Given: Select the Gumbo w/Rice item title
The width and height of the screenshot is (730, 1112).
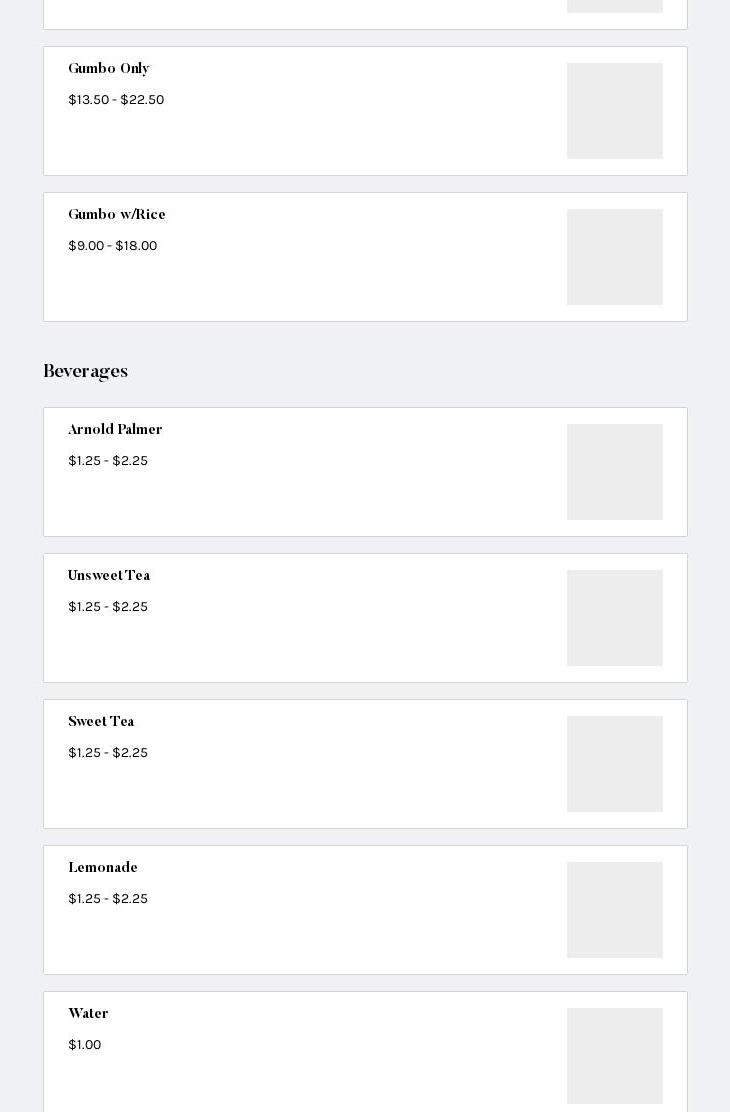Looking at the screenshot, I should [x=117, y=215].
